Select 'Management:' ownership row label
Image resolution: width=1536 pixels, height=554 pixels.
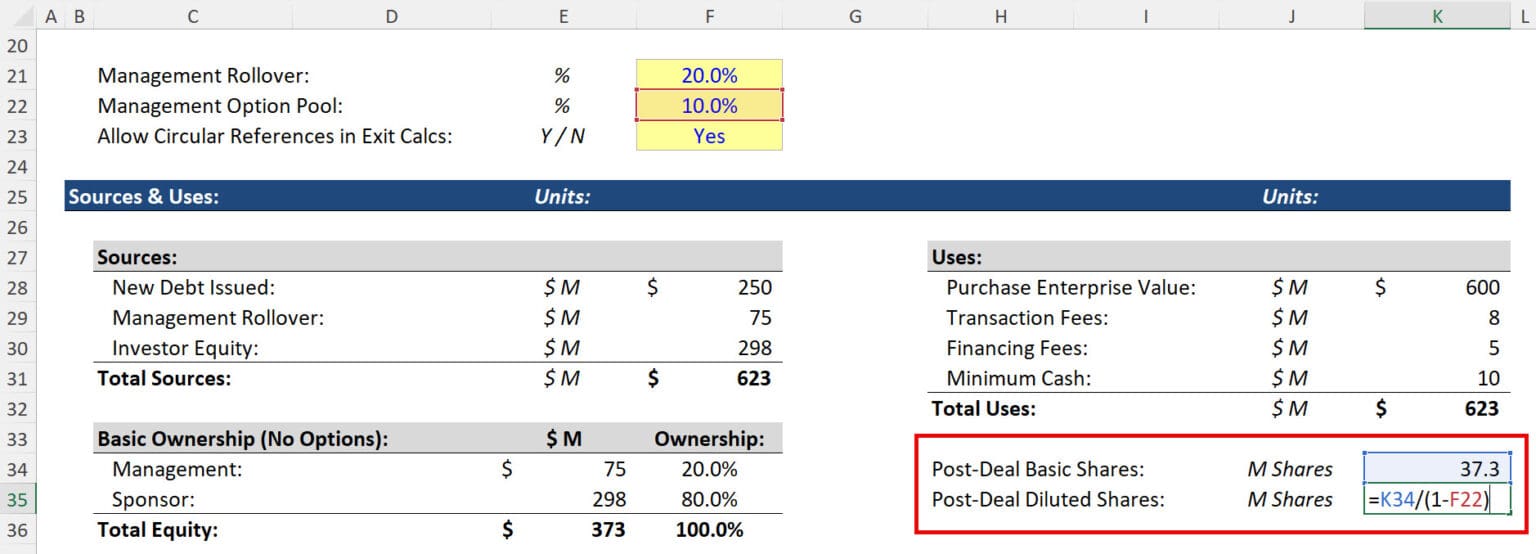[177, 469]
